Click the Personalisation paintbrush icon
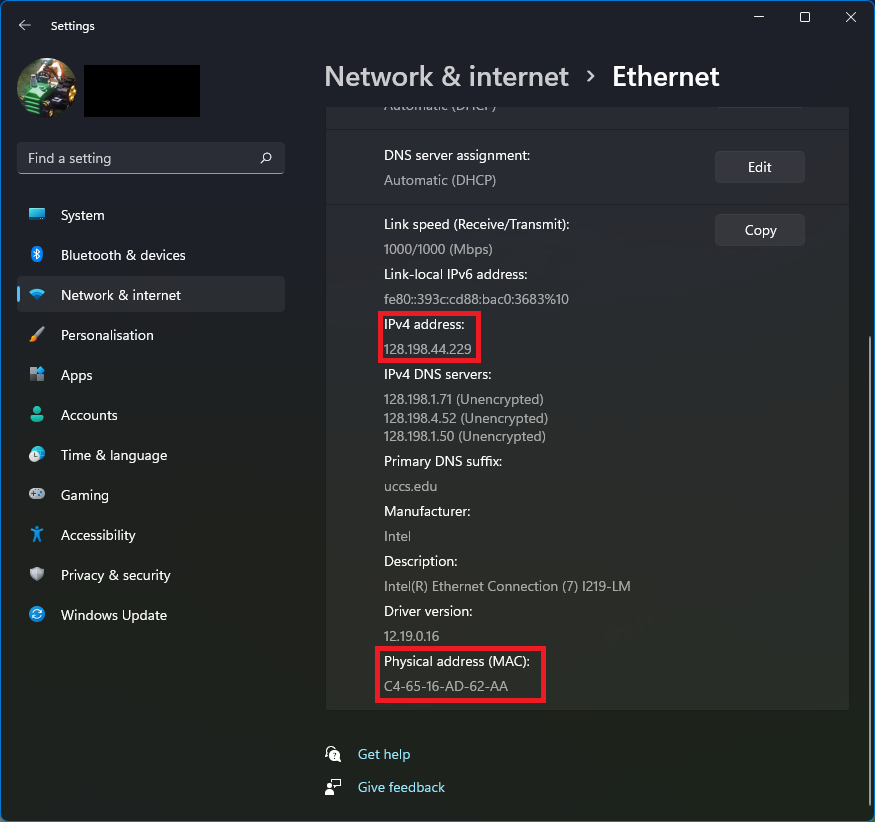875x822 pixels. [x=37, y=335]
